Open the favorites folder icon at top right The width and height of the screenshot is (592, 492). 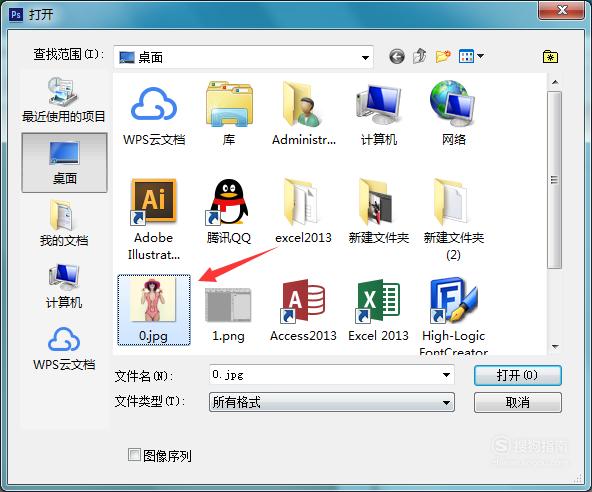[x=550, y=57]
